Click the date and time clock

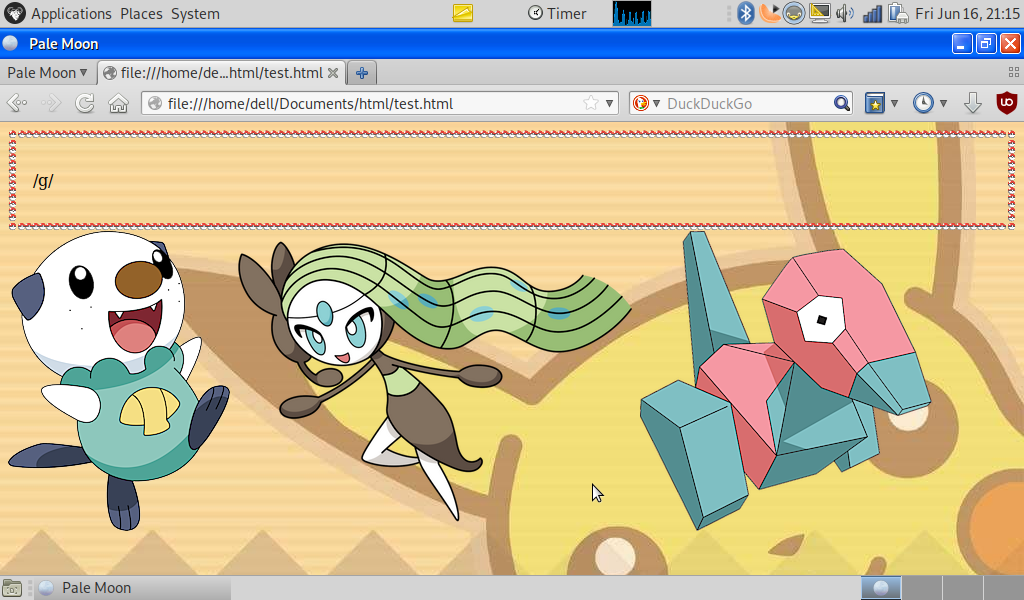pyautogui.click(x=967, y=13)
